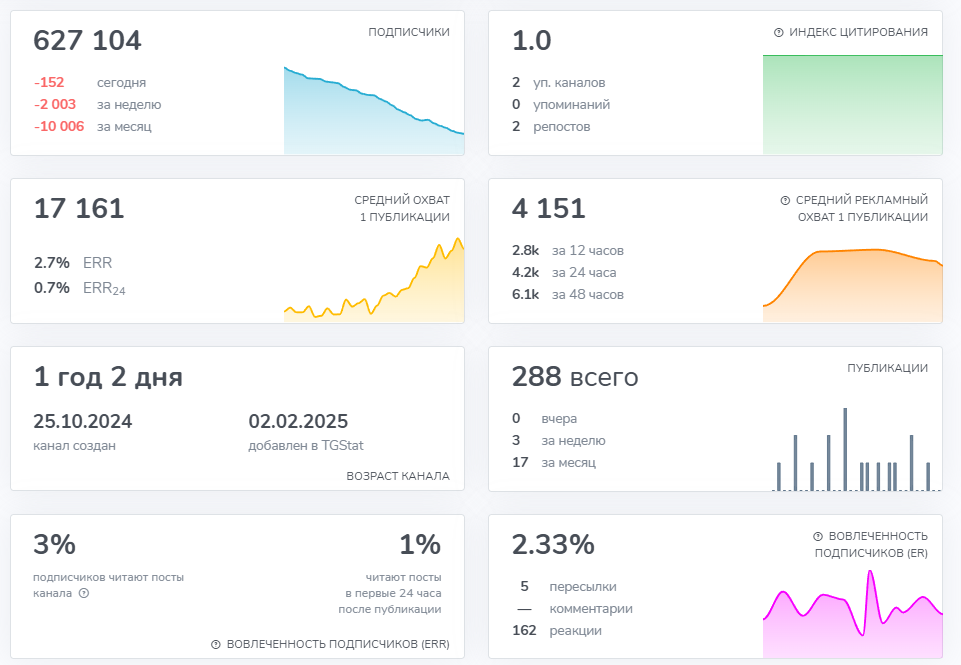
Task: Open the orange advertising reach chart
Action: coord(853,286)
